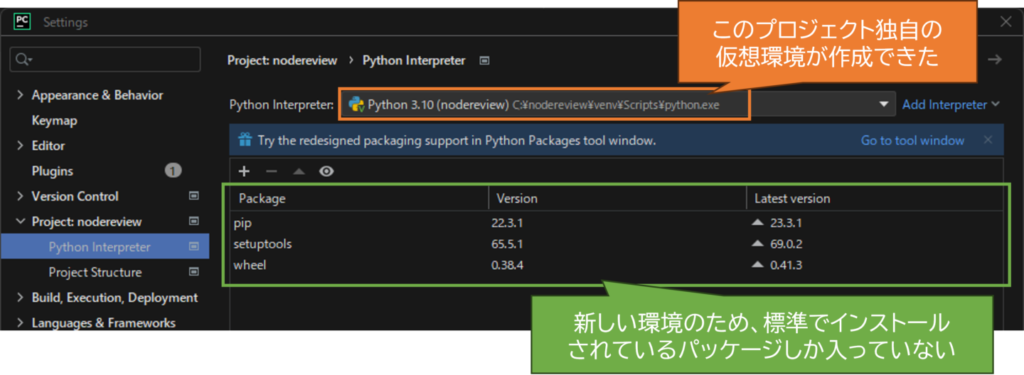Click the forward navigation arrow icon
Image resolution: width=1024 pixels, height=375 pixels.
click(995, 60)
